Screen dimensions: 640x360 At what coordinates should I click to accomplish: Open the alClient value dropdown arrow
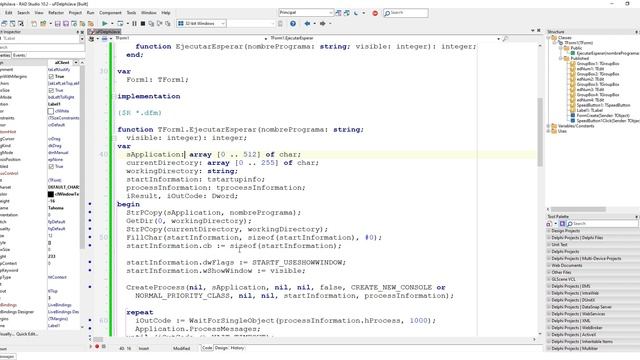76,63
